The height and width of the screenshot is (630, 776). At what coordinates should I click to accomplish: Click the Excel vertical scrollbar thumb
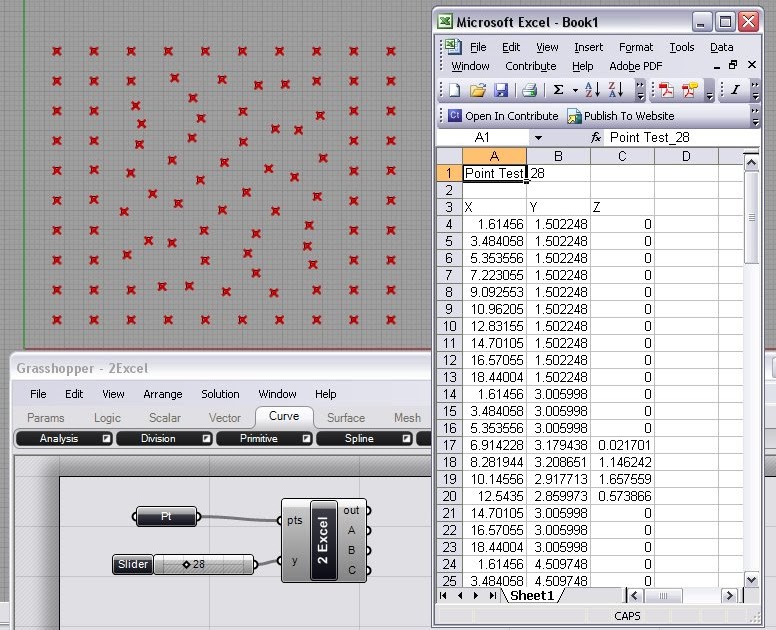[751, 218]
